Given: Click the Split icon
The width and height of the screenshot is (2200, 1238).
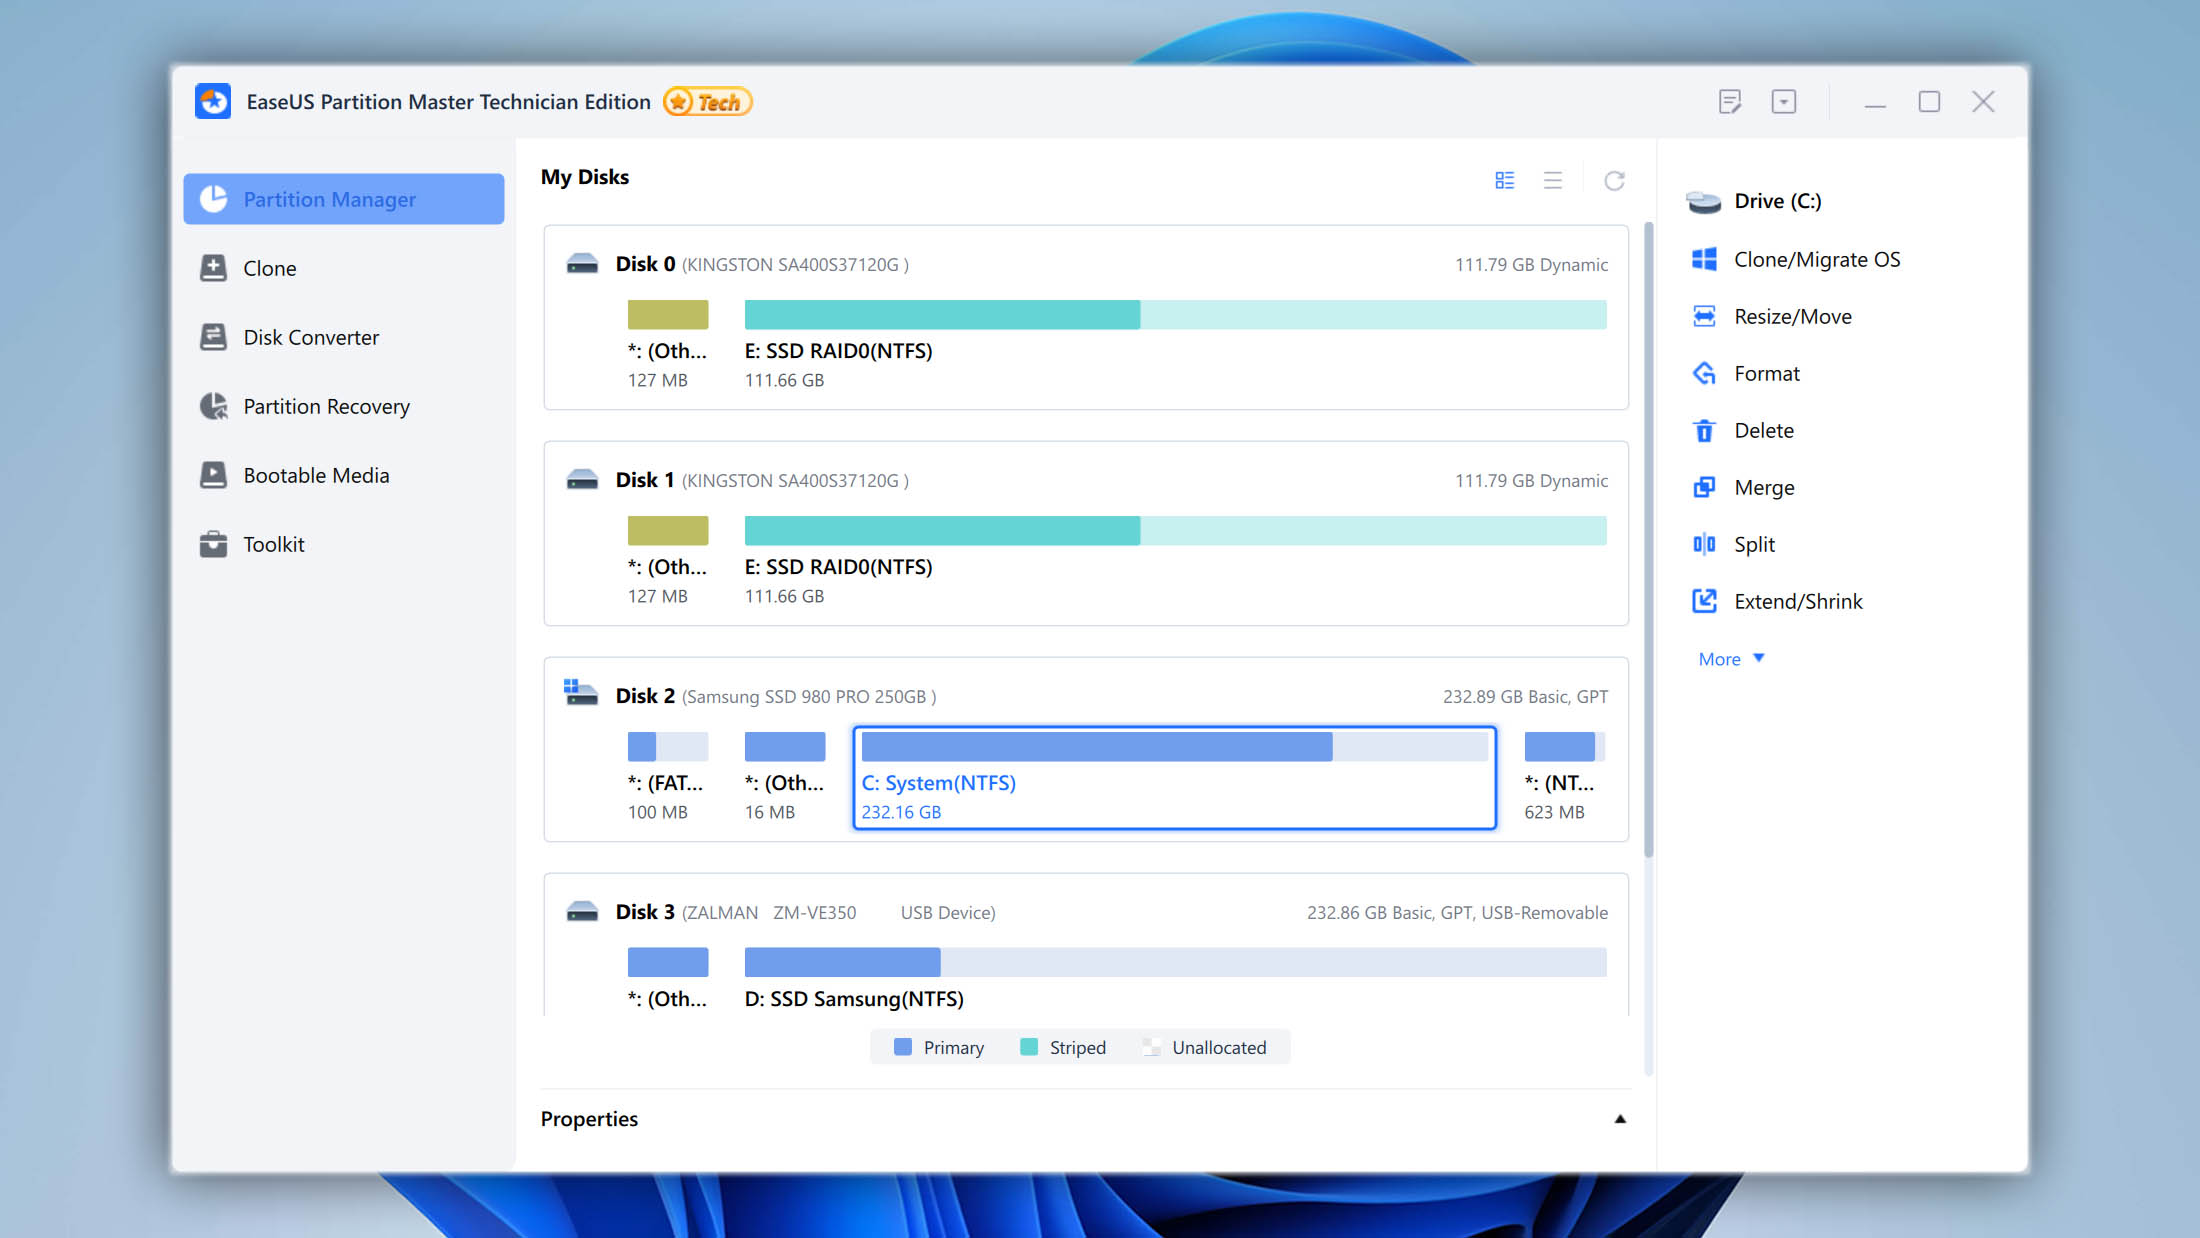Looking at the screenshot, I should point(1704,544).
